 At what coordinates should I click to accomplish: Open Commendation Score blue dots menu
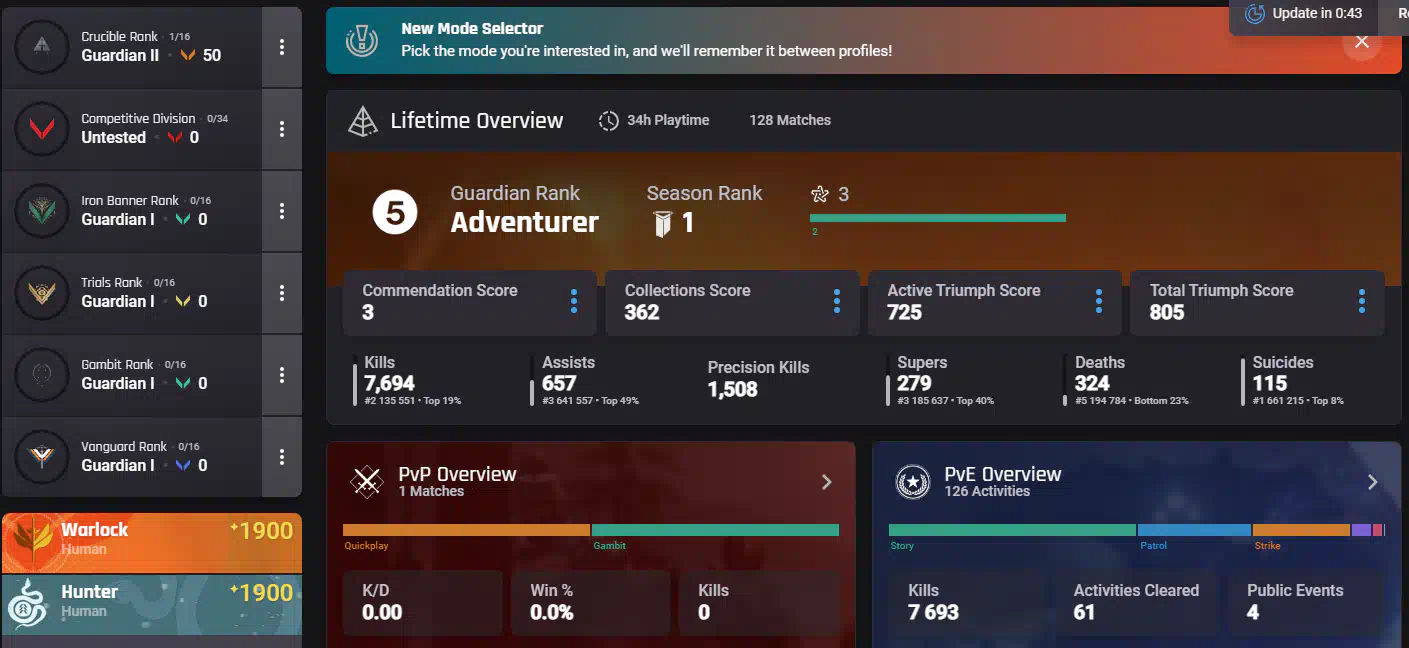pos(574,301)
